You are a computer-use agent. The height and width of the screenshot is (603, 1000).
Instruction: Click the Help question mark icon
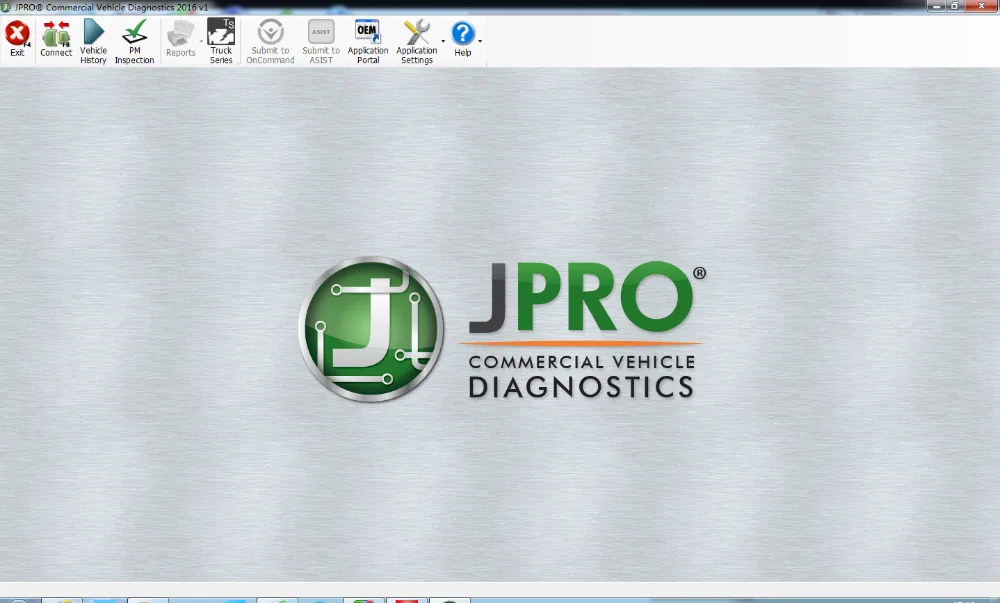tap(463, 33)
